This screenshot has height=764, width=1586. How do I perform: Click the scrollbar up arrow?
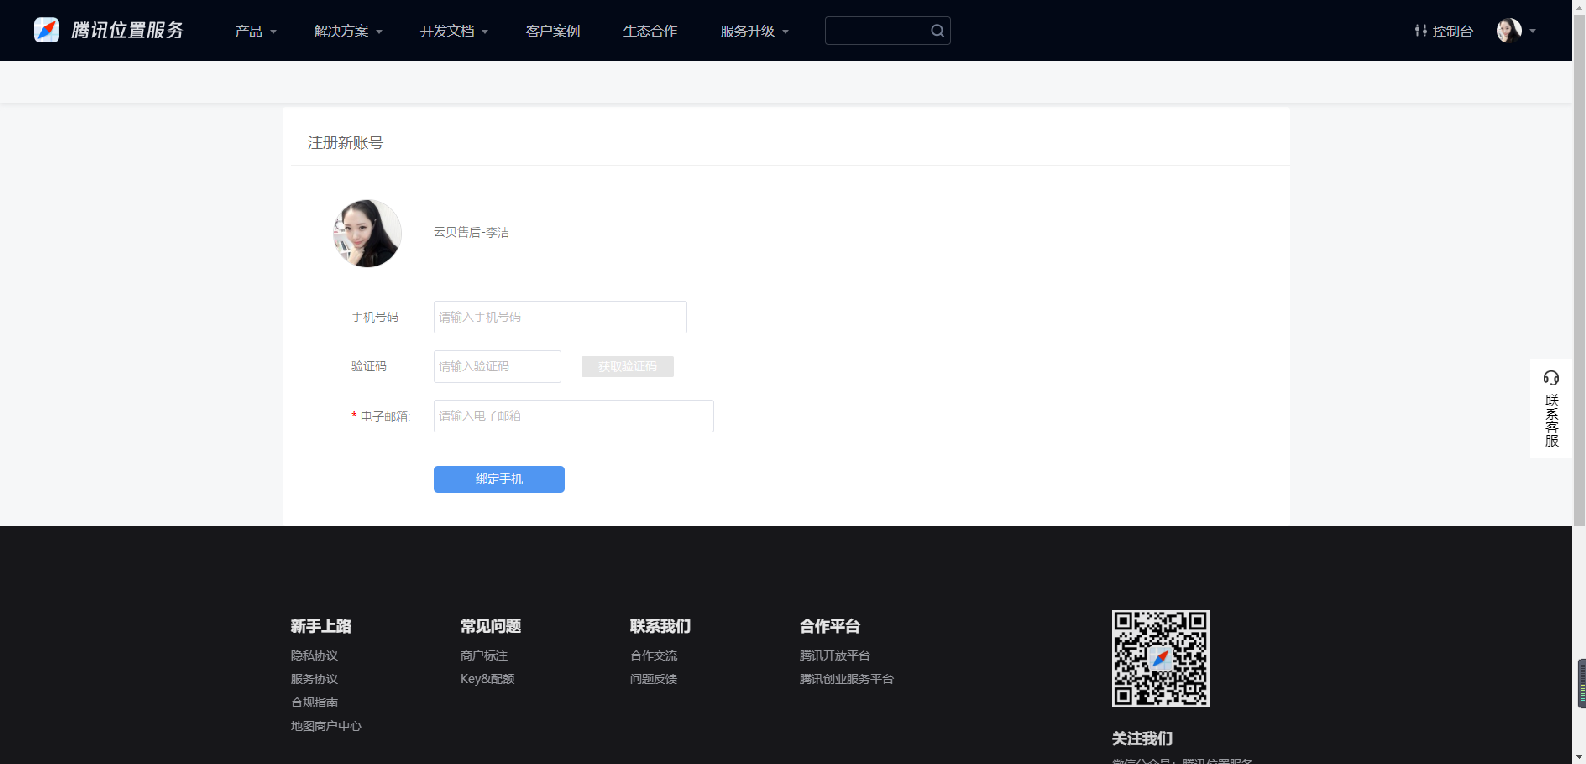(1579, 6)
